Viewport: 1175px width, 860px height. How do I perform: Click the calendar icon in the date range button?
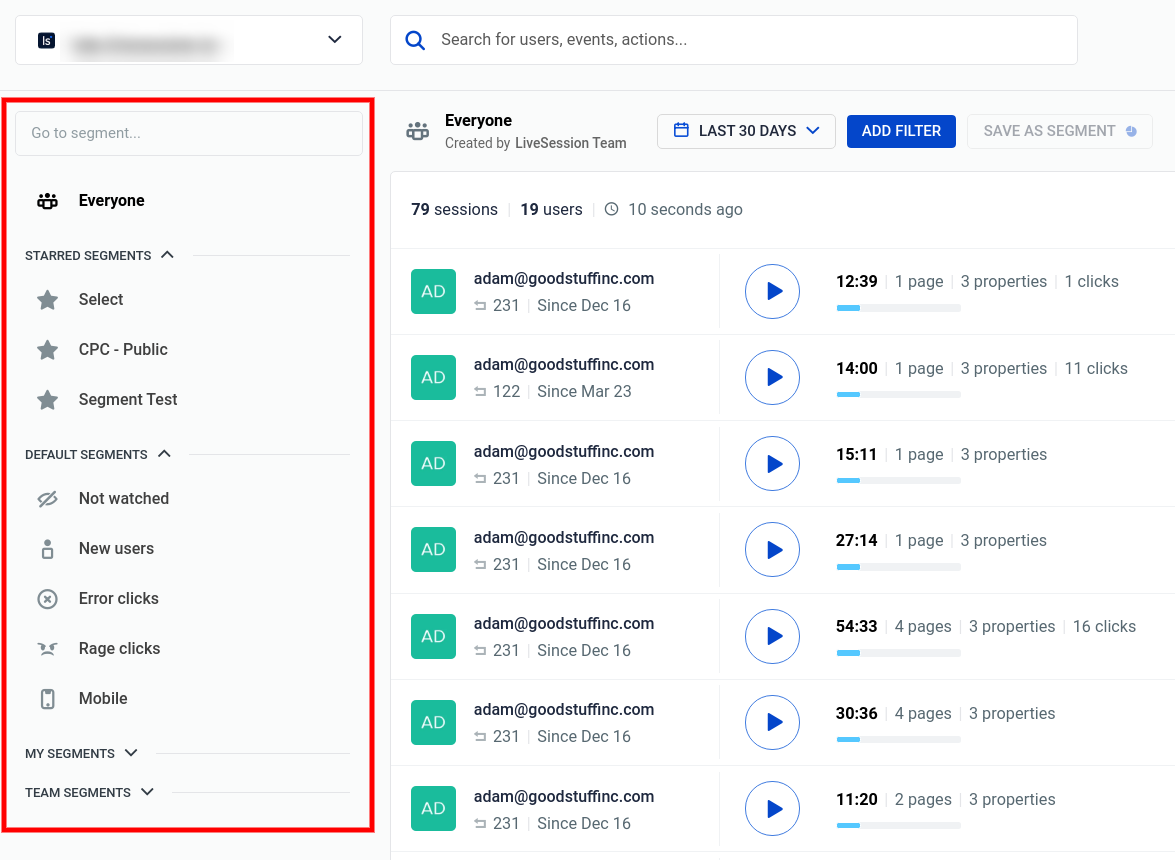681,130
